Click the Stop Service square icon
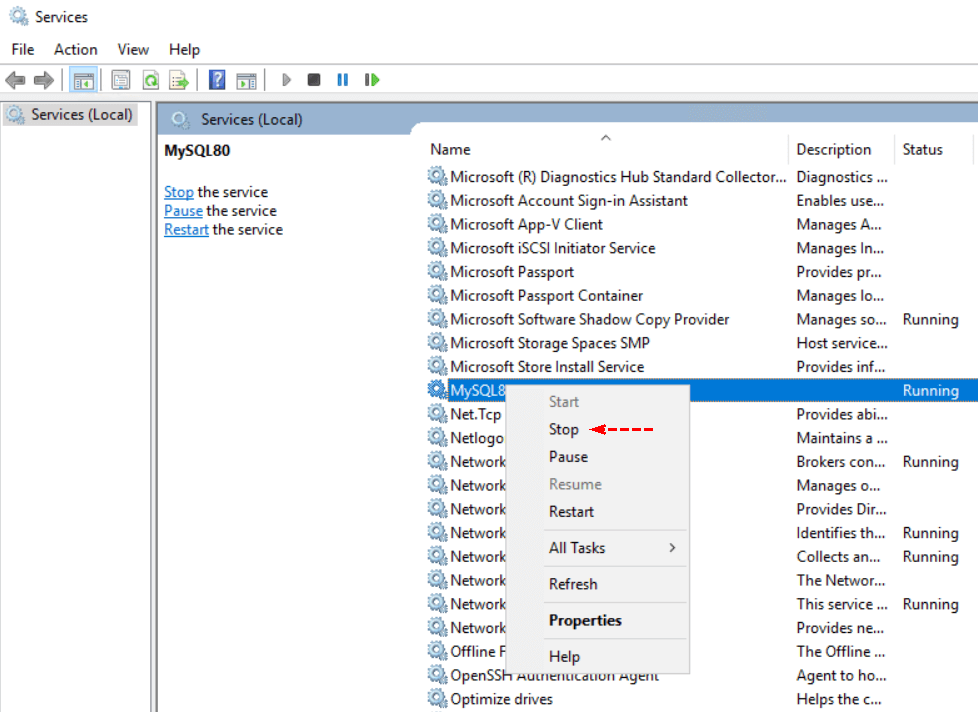This screenshot has width=978, height=712. click(314, 80)
